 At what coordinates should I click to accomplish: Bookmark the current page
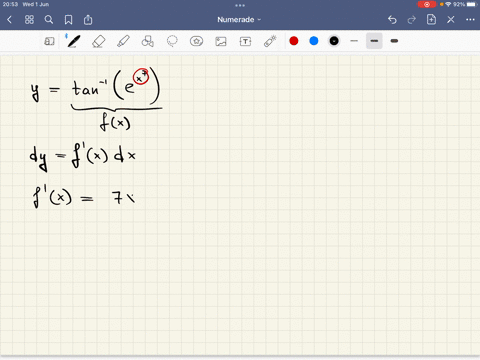coord(68,20)
